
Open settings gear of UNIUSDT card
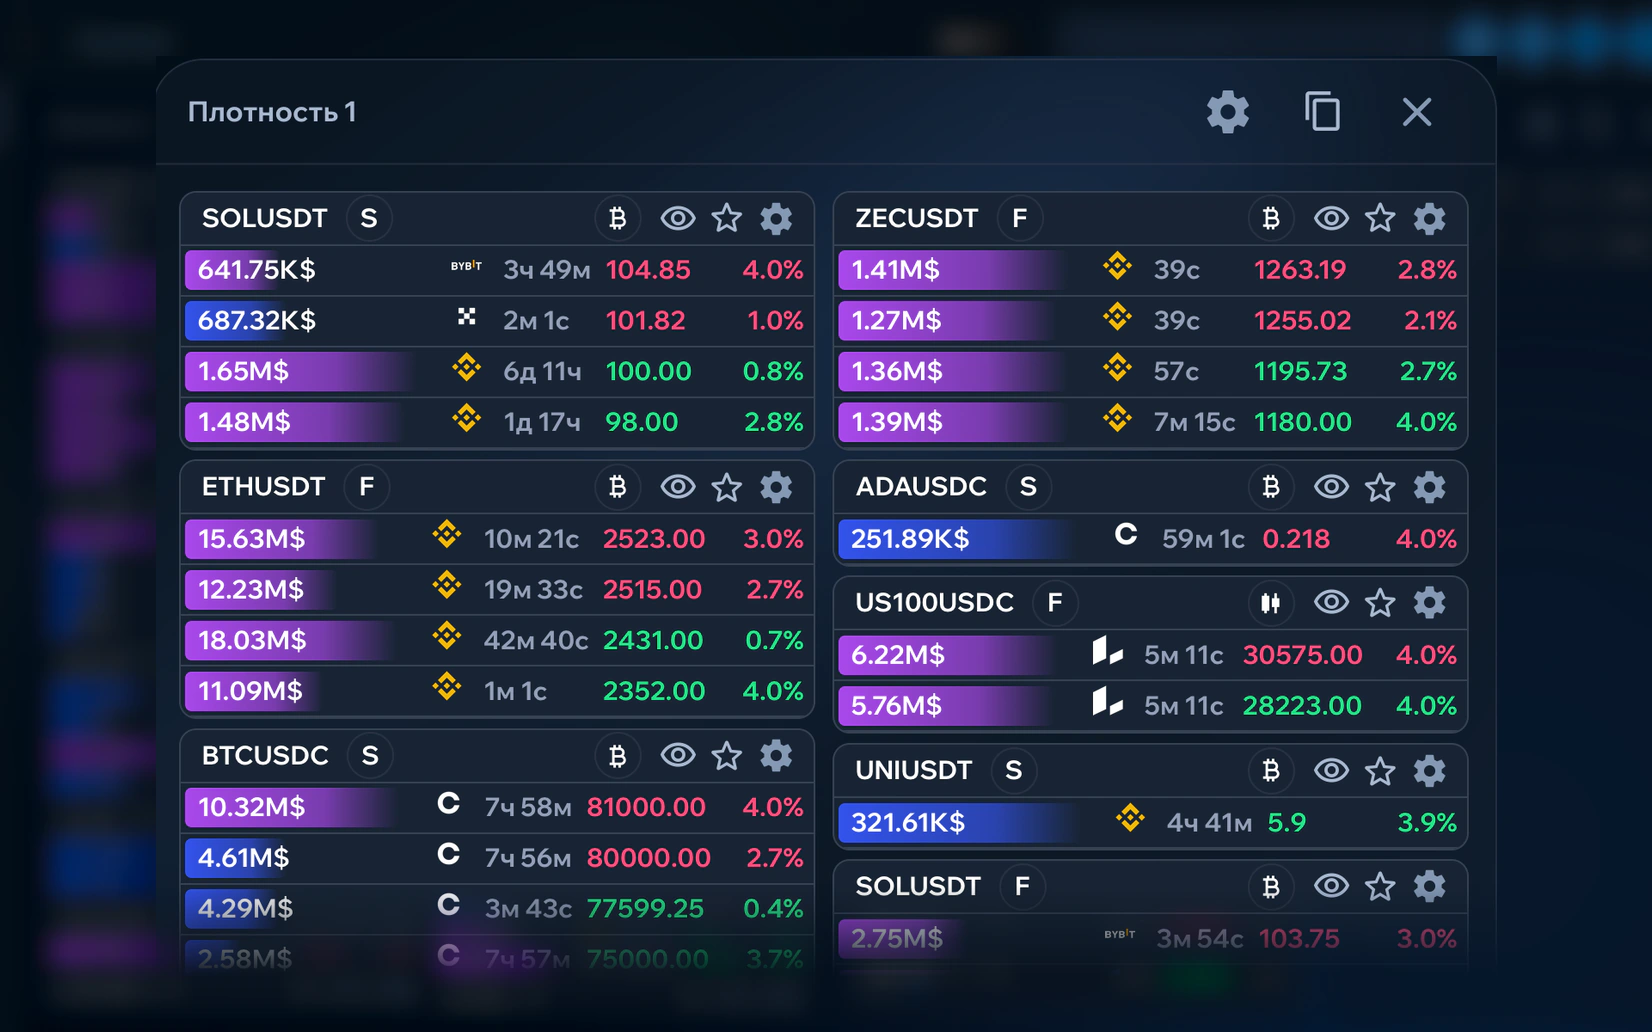(1429, 770)
